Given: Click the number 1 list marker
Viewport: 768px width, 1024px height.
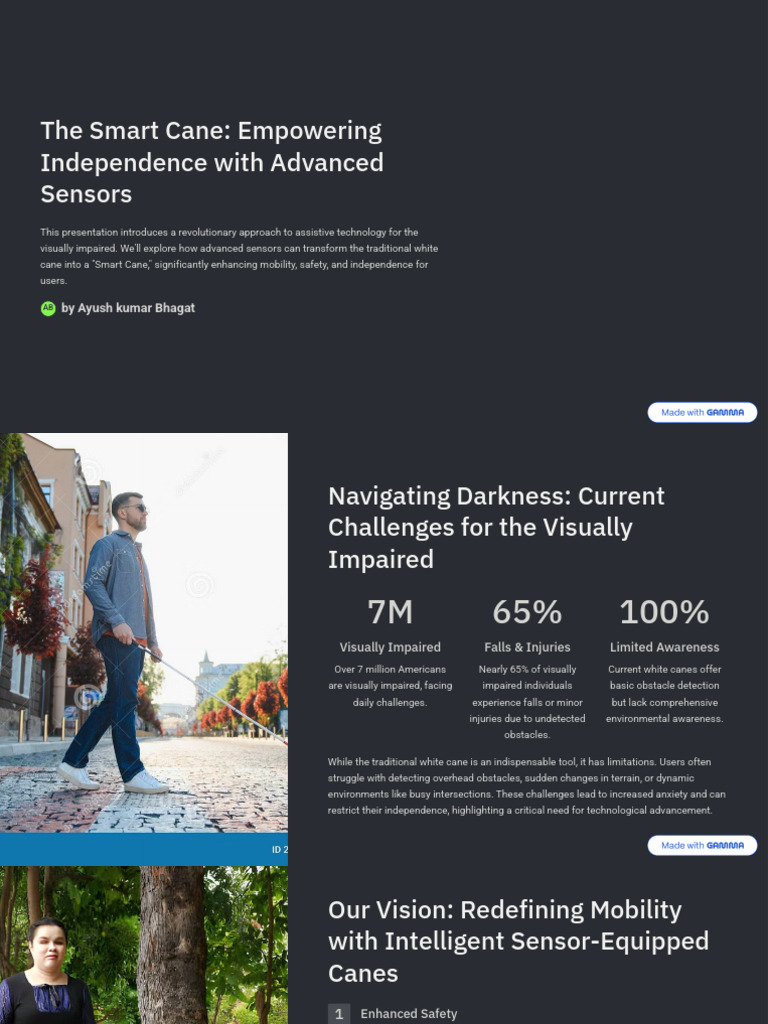Looking at the screenshot, I should point(339,1014).
